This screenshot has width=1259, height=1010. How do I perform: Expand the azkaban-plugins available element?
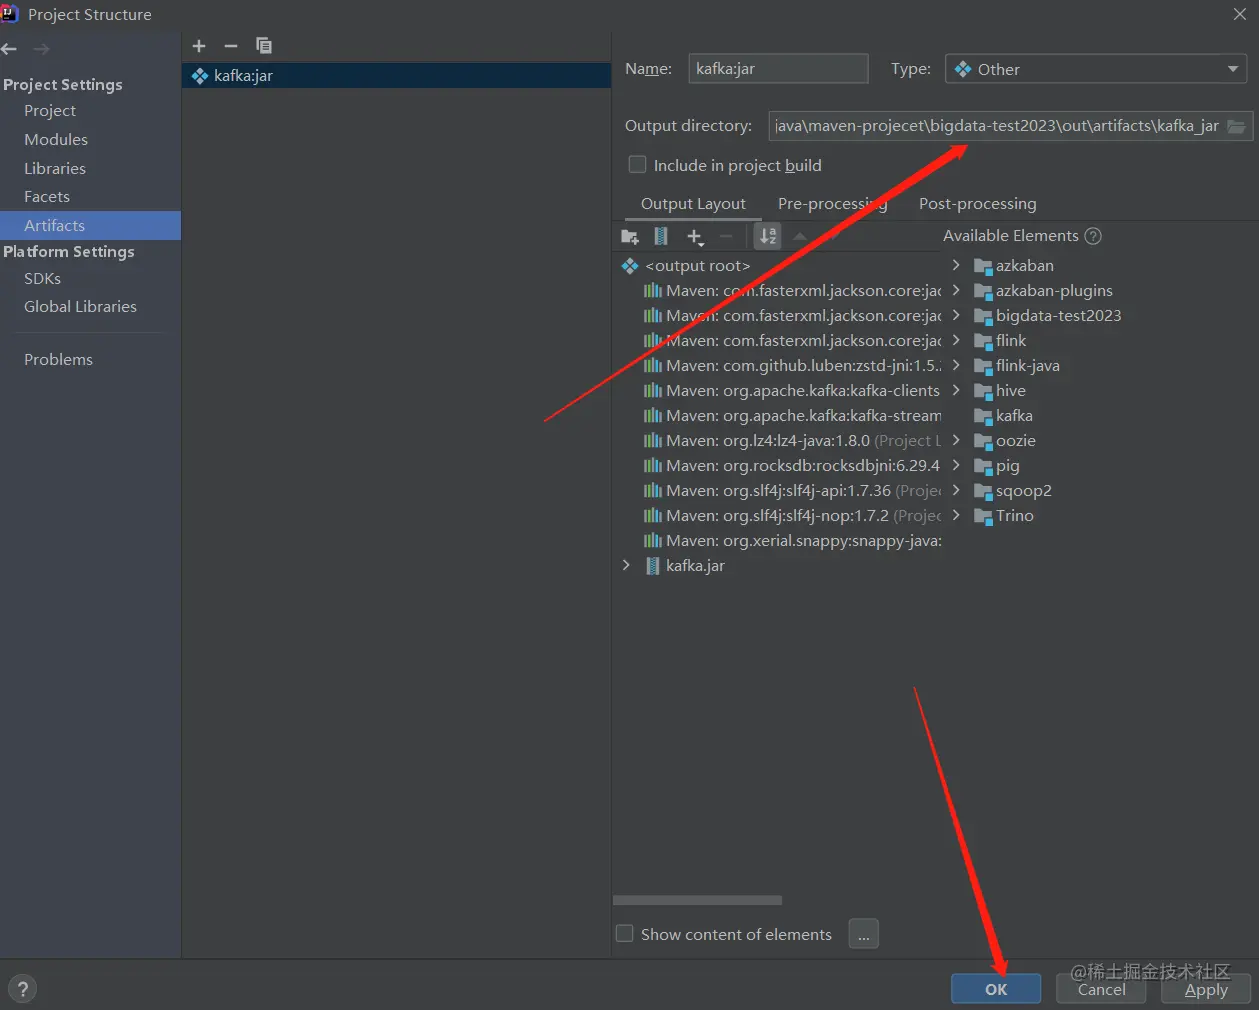click(956, 290)
